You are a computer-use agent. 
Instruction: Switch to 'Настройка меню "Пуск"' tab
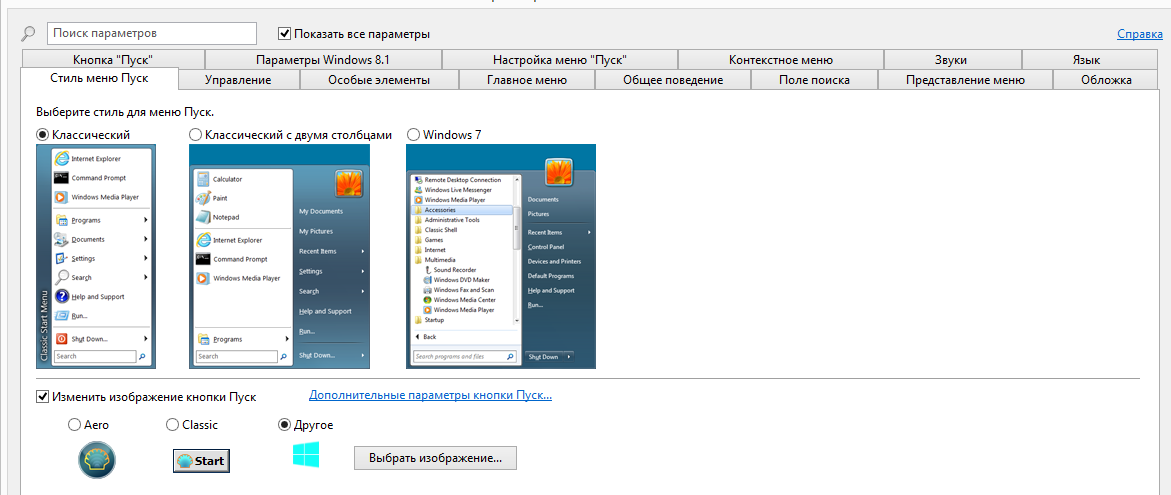point(559,60)
